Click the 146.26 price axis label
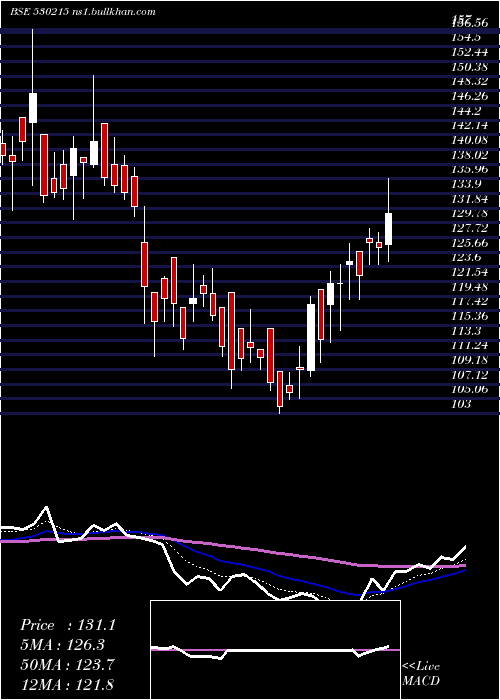500x700 pixels. coord(469,96)
